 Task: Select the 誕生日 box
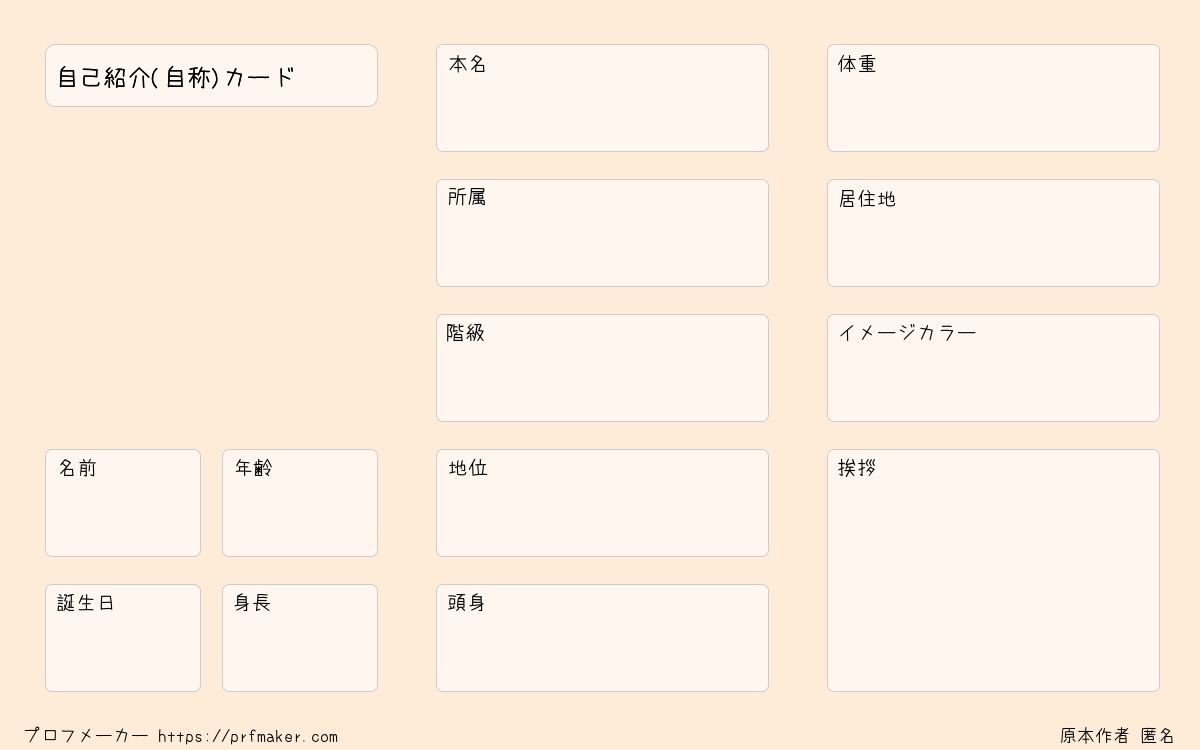point(123,638)
